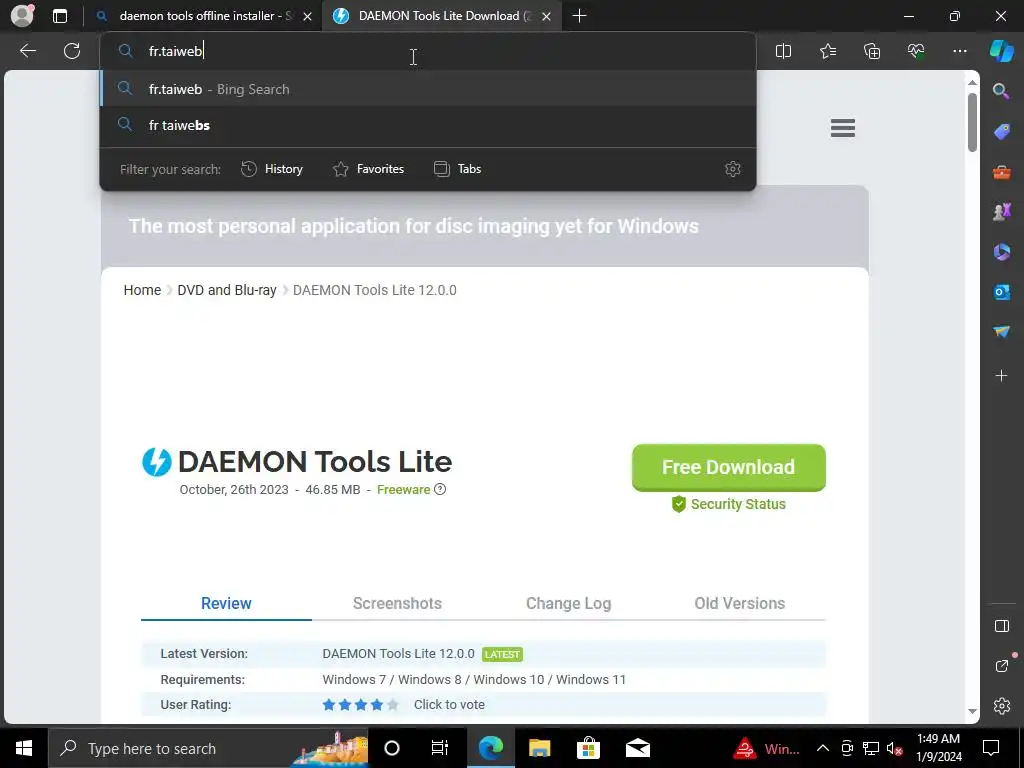Viewport: 1024px width, 768px height.
Task: Click the Free Download button
Action: 728,468
